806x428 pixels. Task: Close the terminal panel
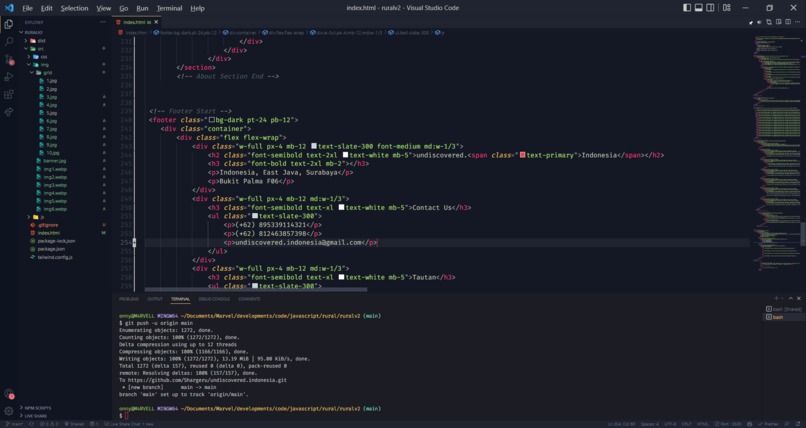click(x=798, y=299)
